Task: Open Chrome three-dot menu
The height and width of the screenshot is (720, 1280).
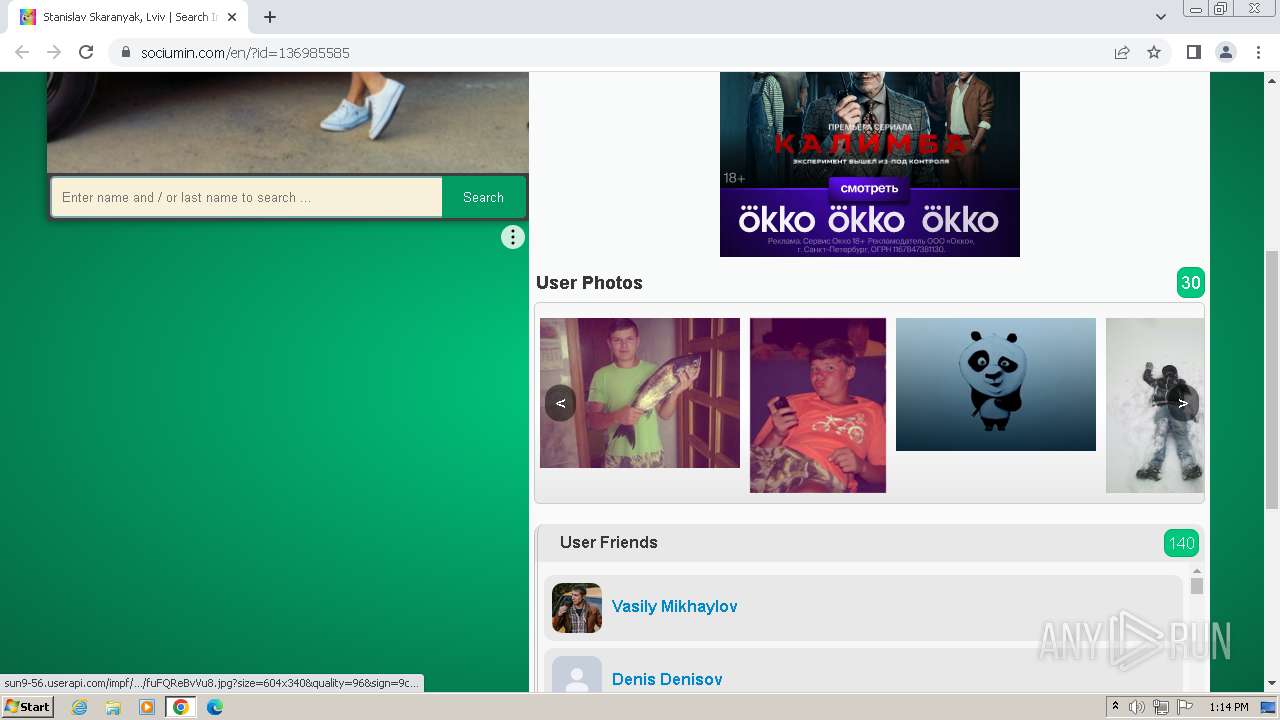Action: tap(1258, 52)
